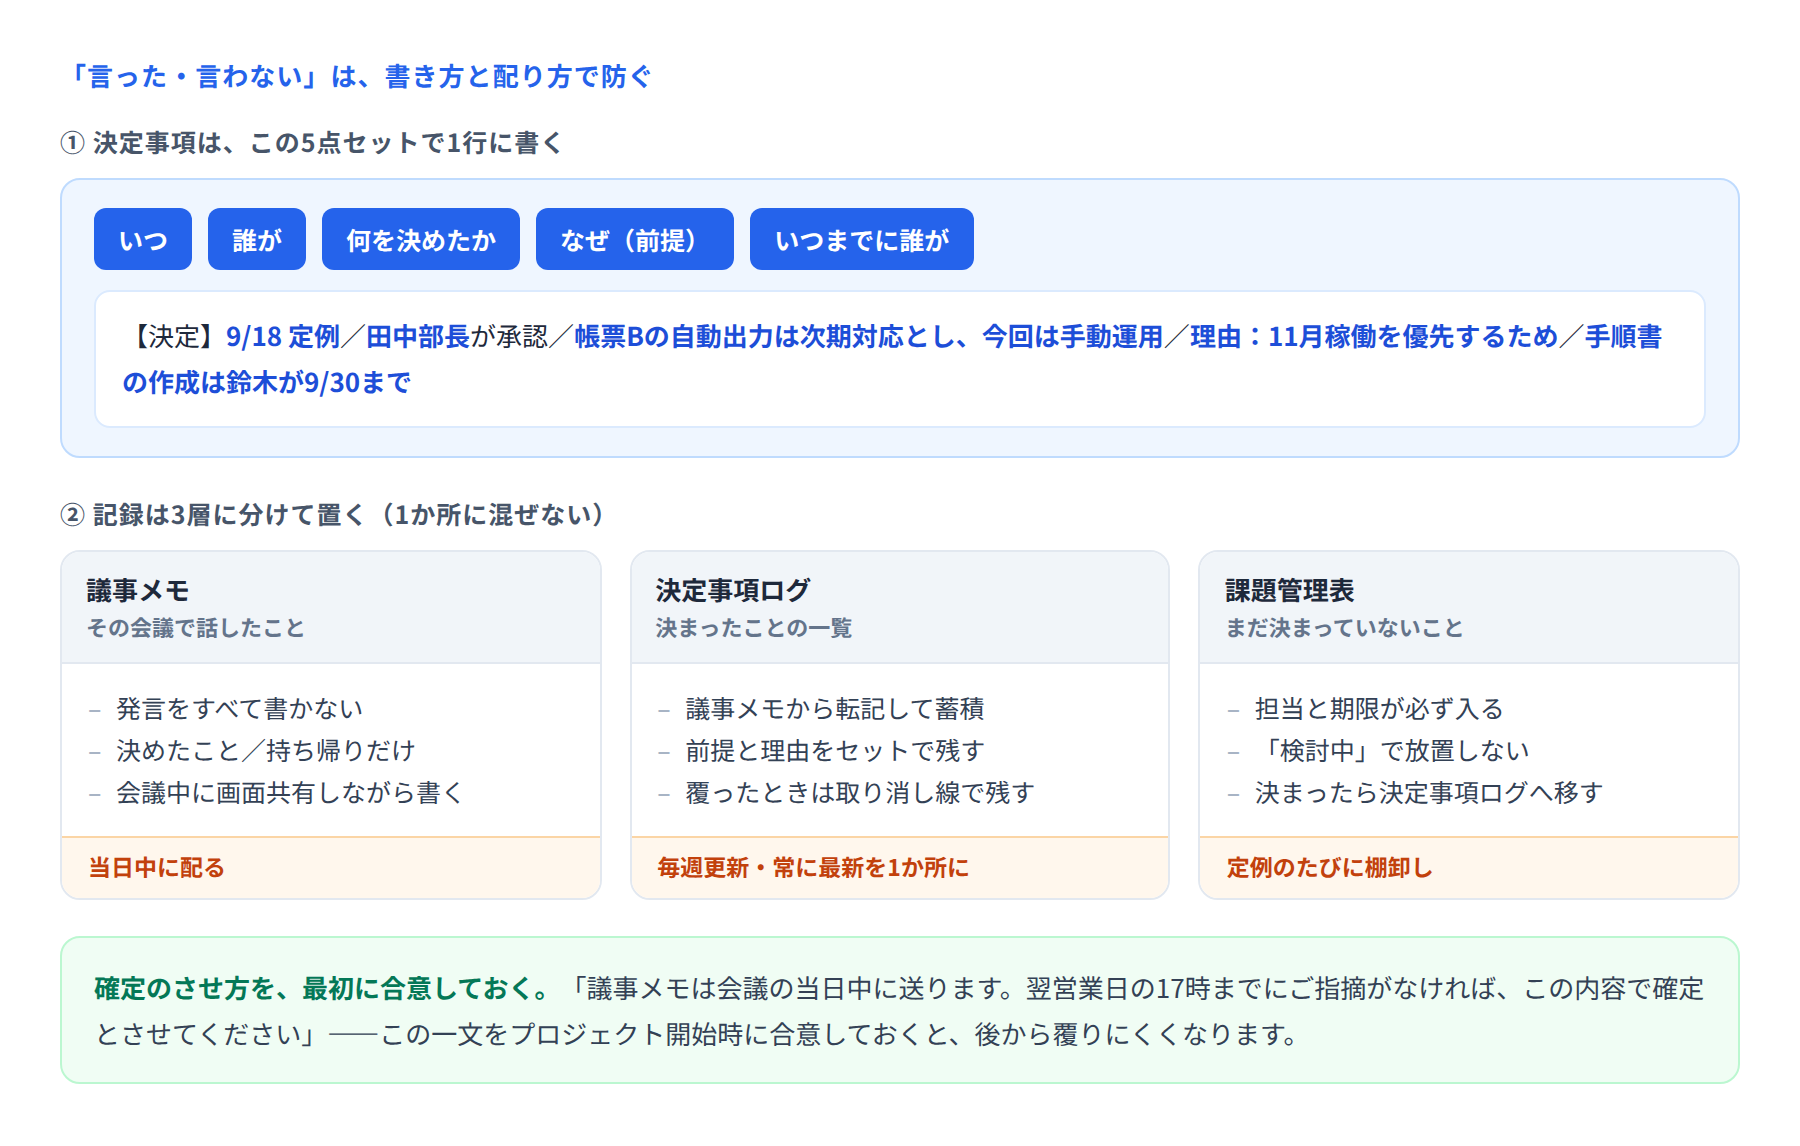Click the bullet 覆ったときは取り消し線で残す
Viewport: 1800px width, 1146px height.
860,793
